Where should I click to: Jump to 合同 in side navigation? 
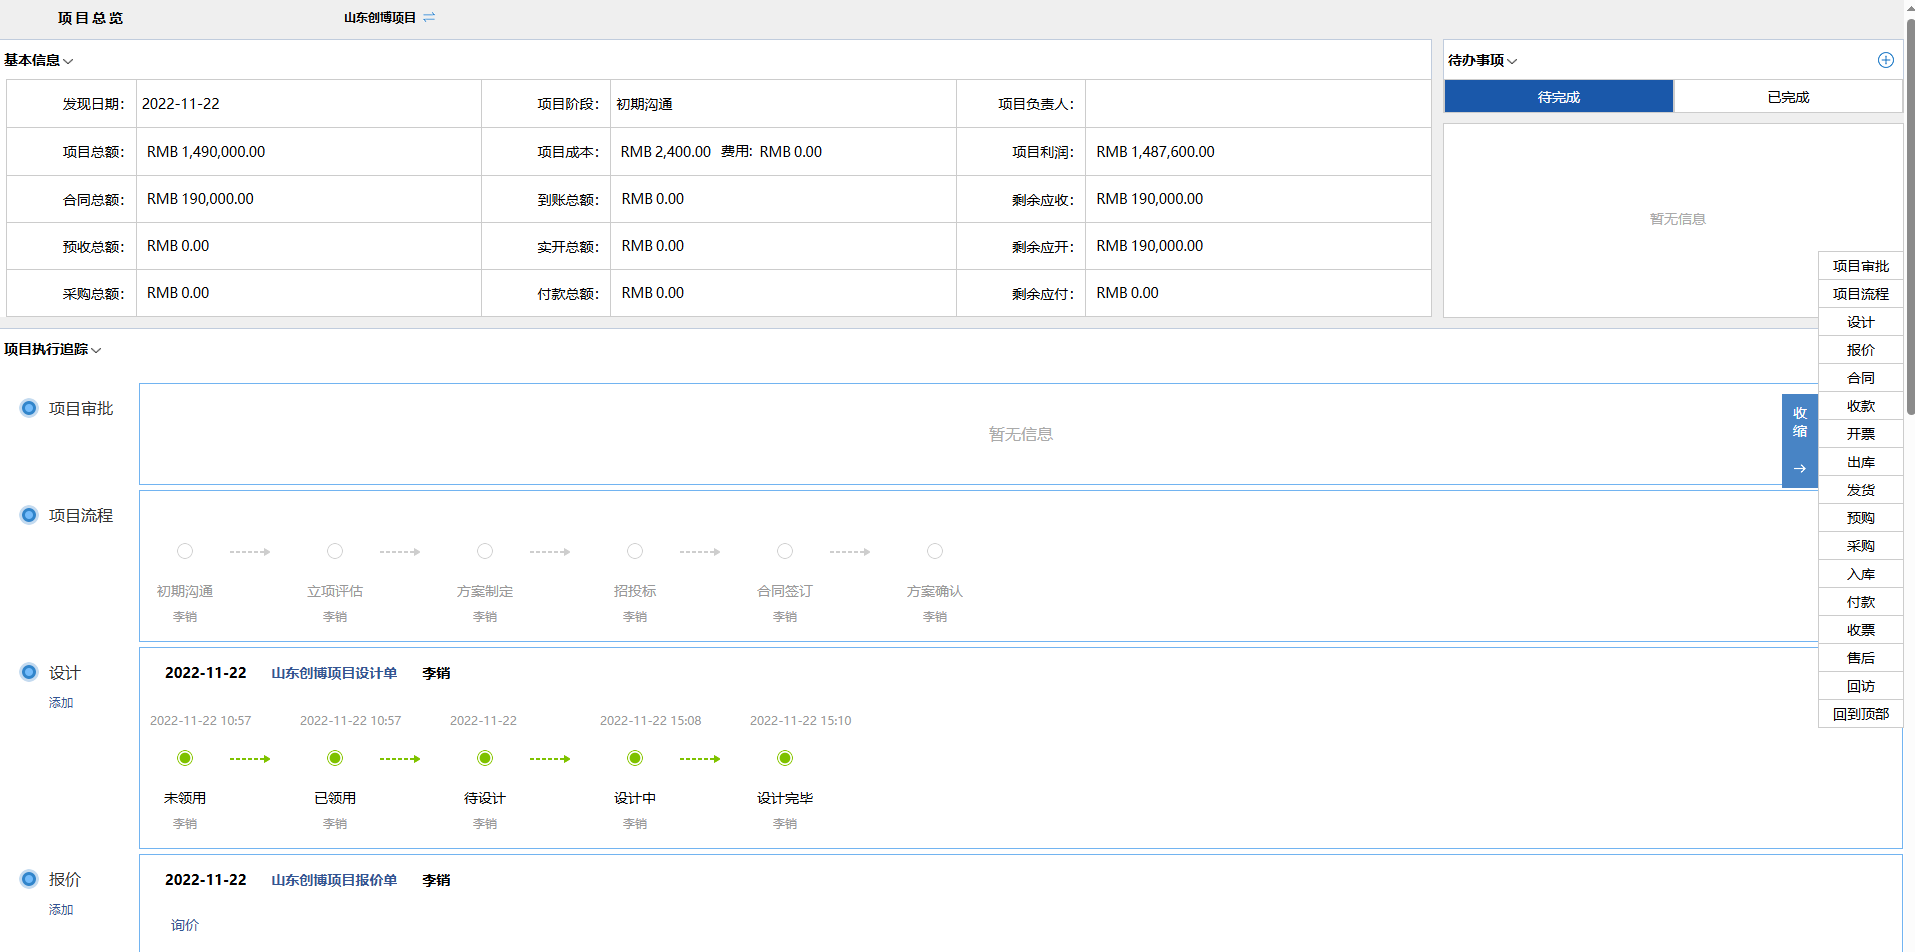(1860, 378)
